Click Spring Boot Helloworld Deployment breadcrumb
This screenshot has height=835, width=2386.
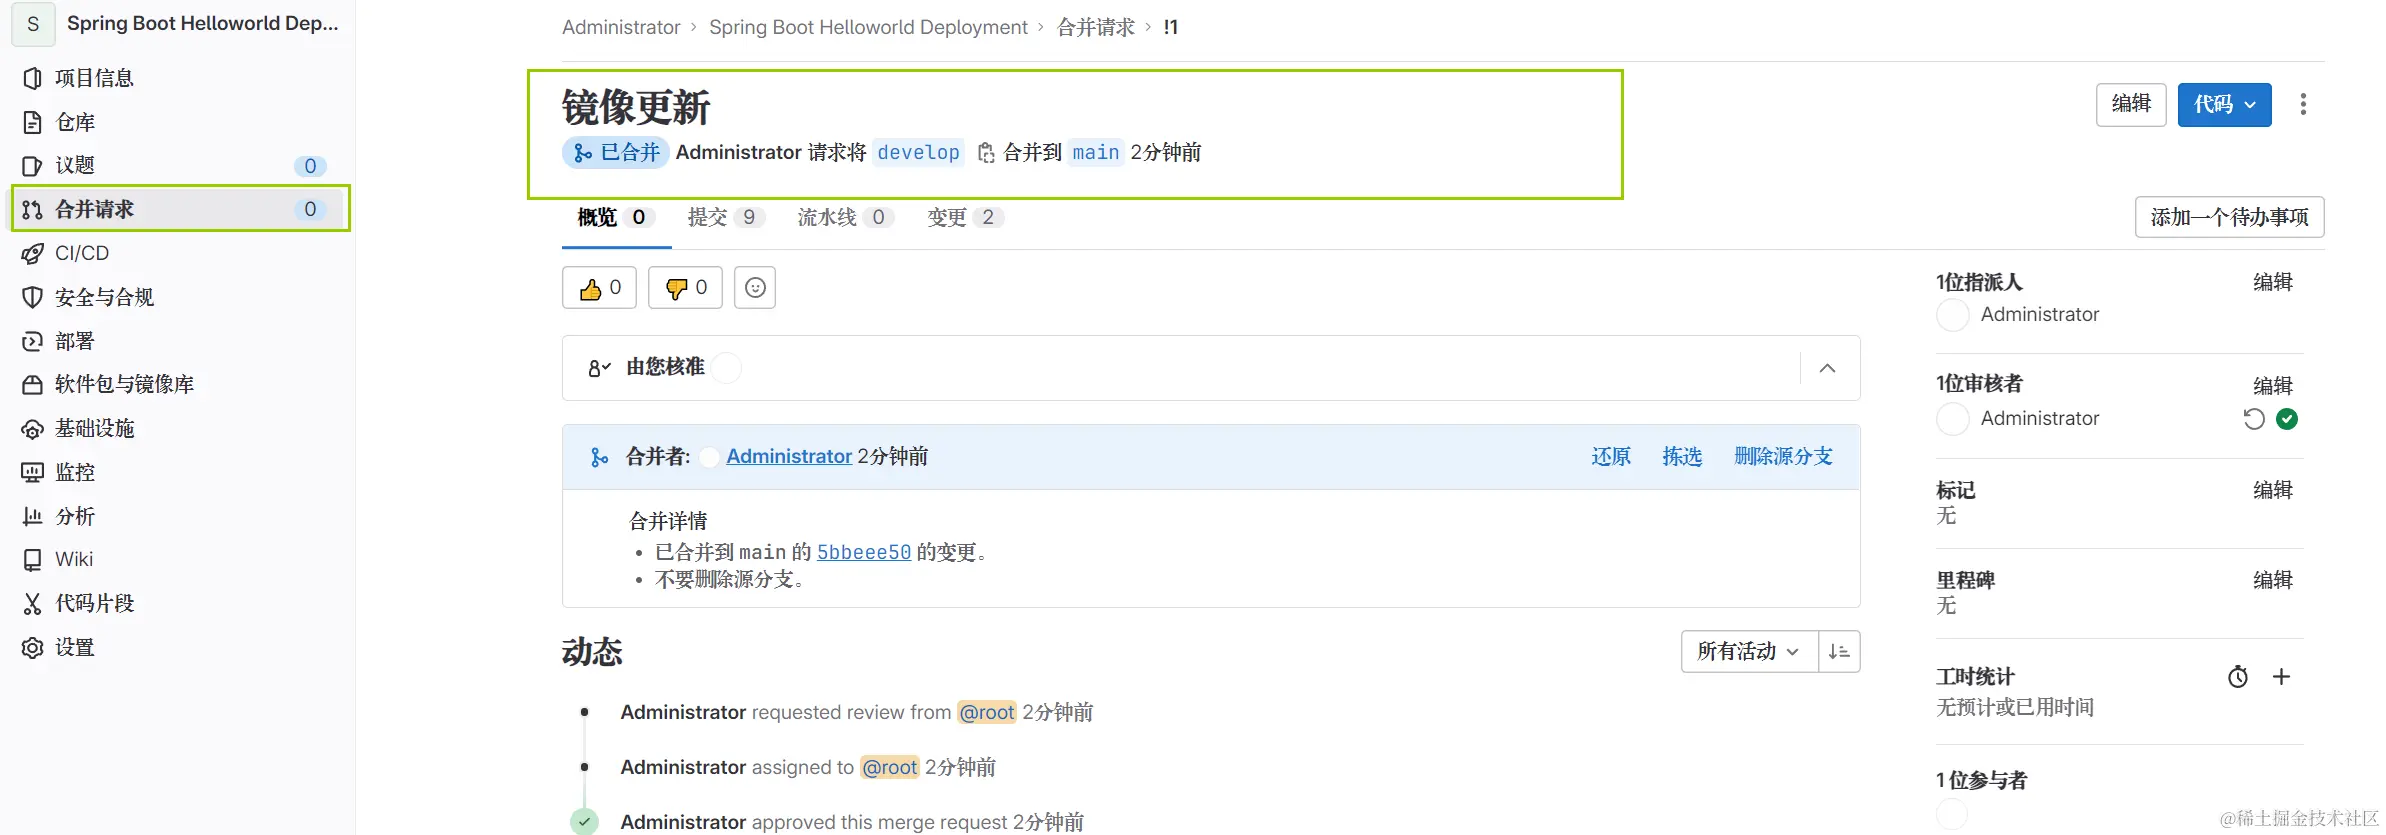point(868,27)
